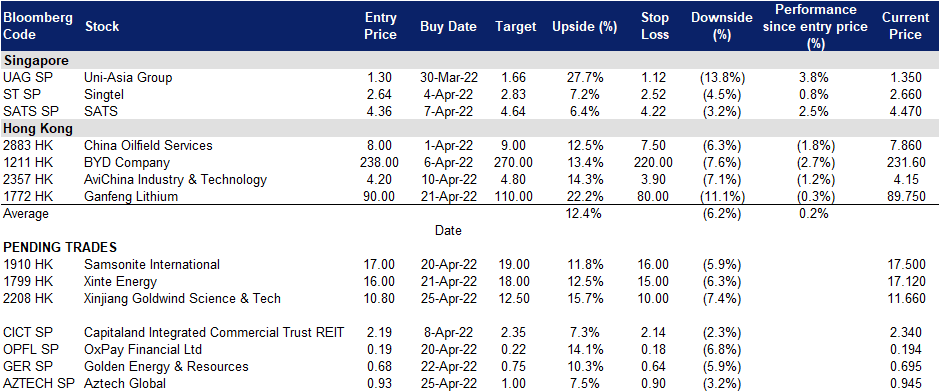This screenshot has height=392, width=939.
Task: Click the PENDING TRADES heading
Action: coord(60,247)
